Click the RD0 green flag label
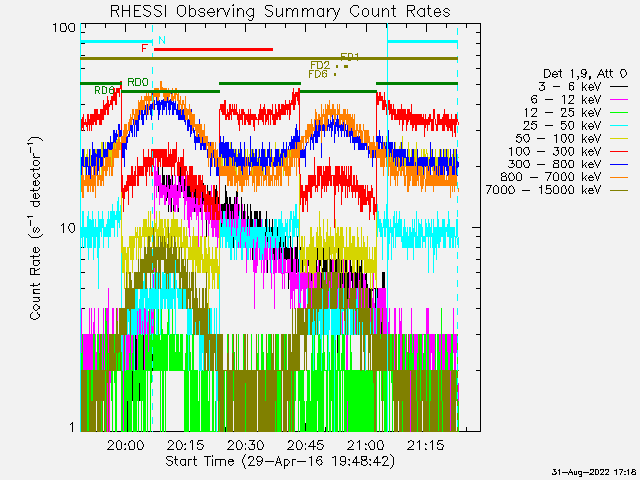The width and height of the screenshot is (640, 480). [138, 82]
